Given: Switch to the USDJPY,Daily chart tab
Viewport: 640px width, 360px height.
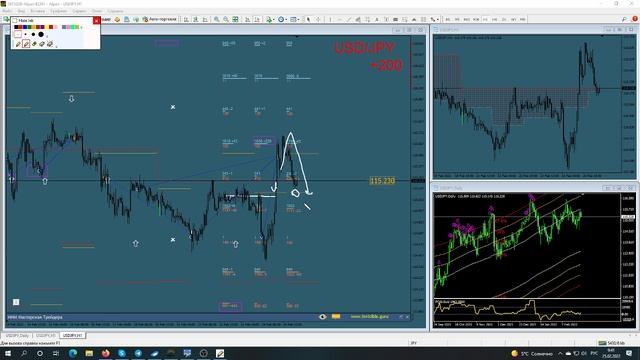Looking at the screenshot, I should coord(17,335).
